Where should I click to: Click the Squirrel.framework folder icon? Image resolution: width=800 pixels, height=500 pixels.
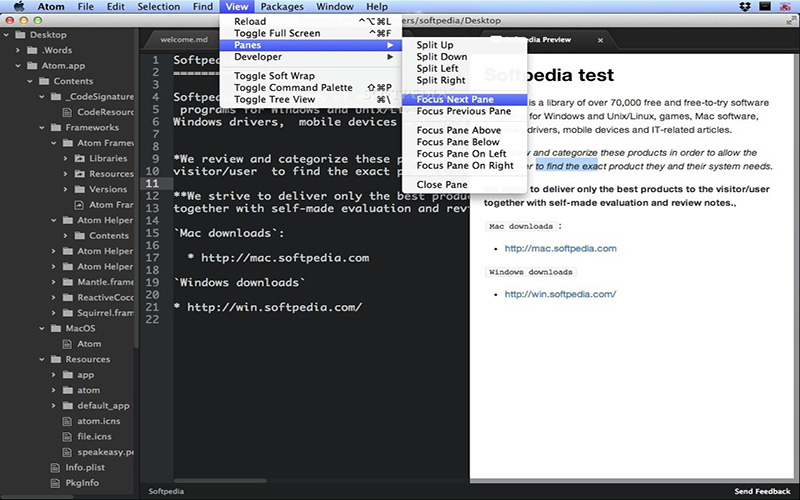tap(68, 313)
